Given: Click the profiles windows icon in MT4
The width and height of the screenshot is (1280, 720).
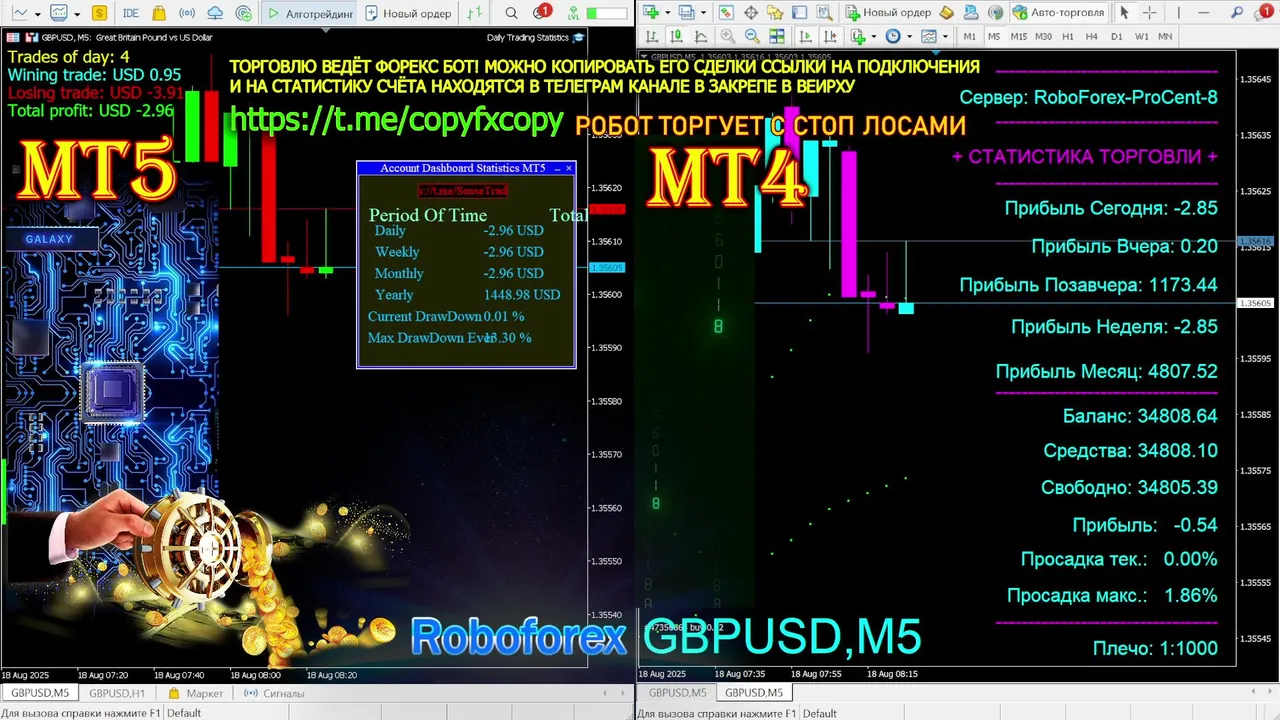Looking at the screenshot, I should point(686,13).
